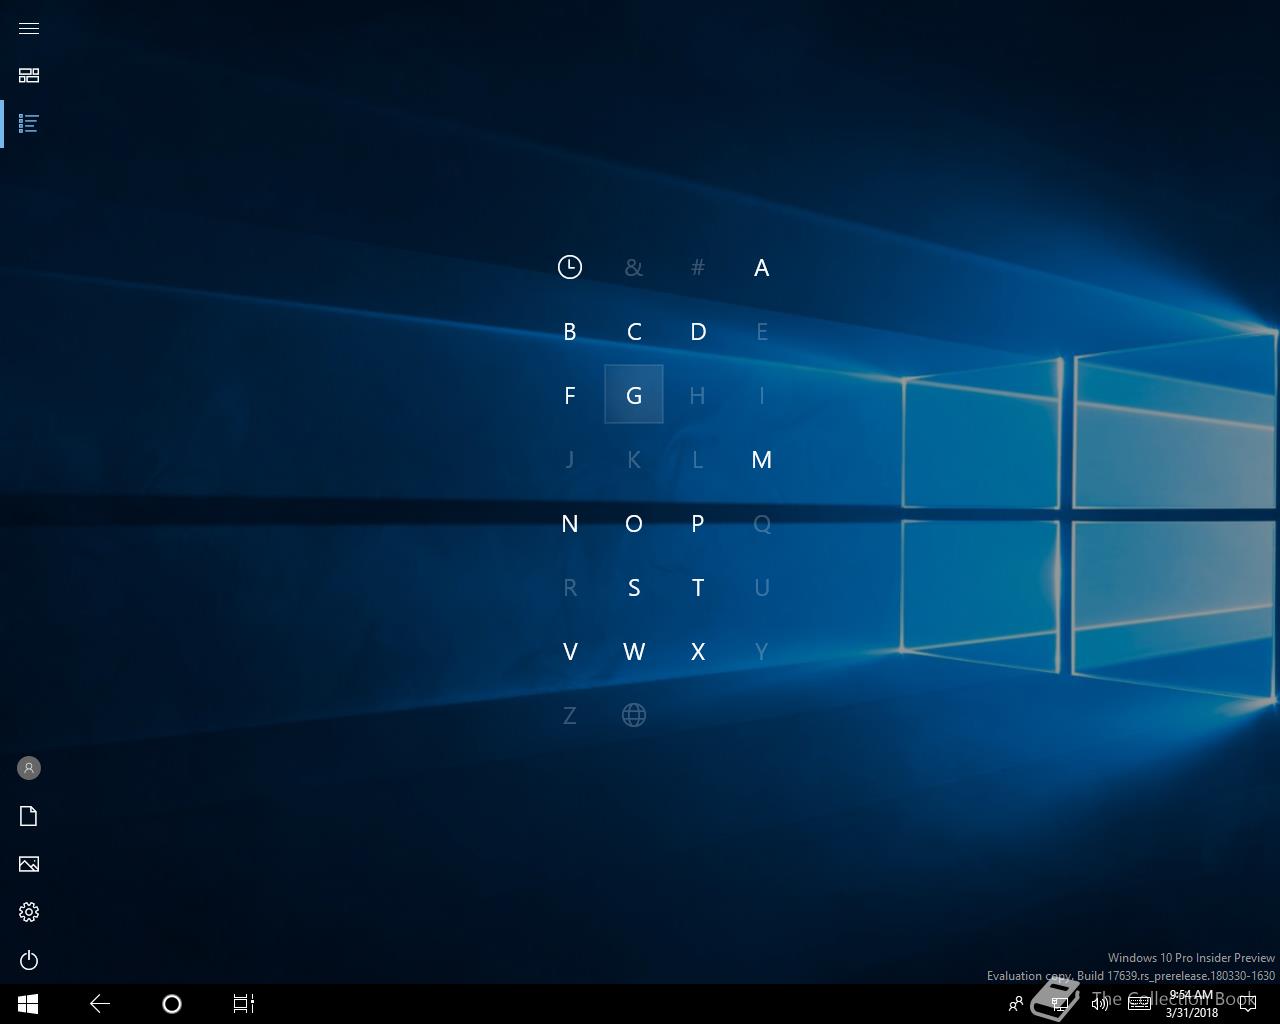Click the dimmed letter E
The height and width of the screenshot is (1024, 1280).
[762, 332]
